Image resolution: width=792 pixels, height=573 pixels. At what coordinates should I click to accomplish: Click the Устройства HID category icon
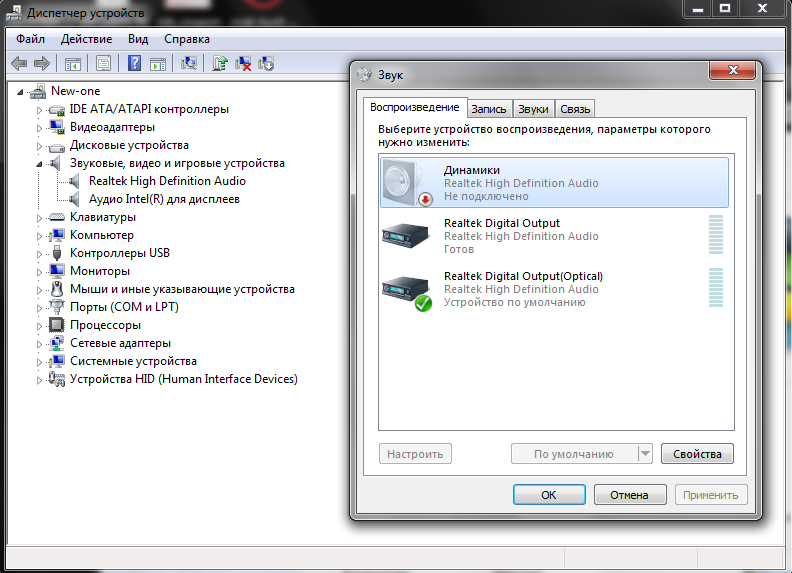tap(57, 379)
